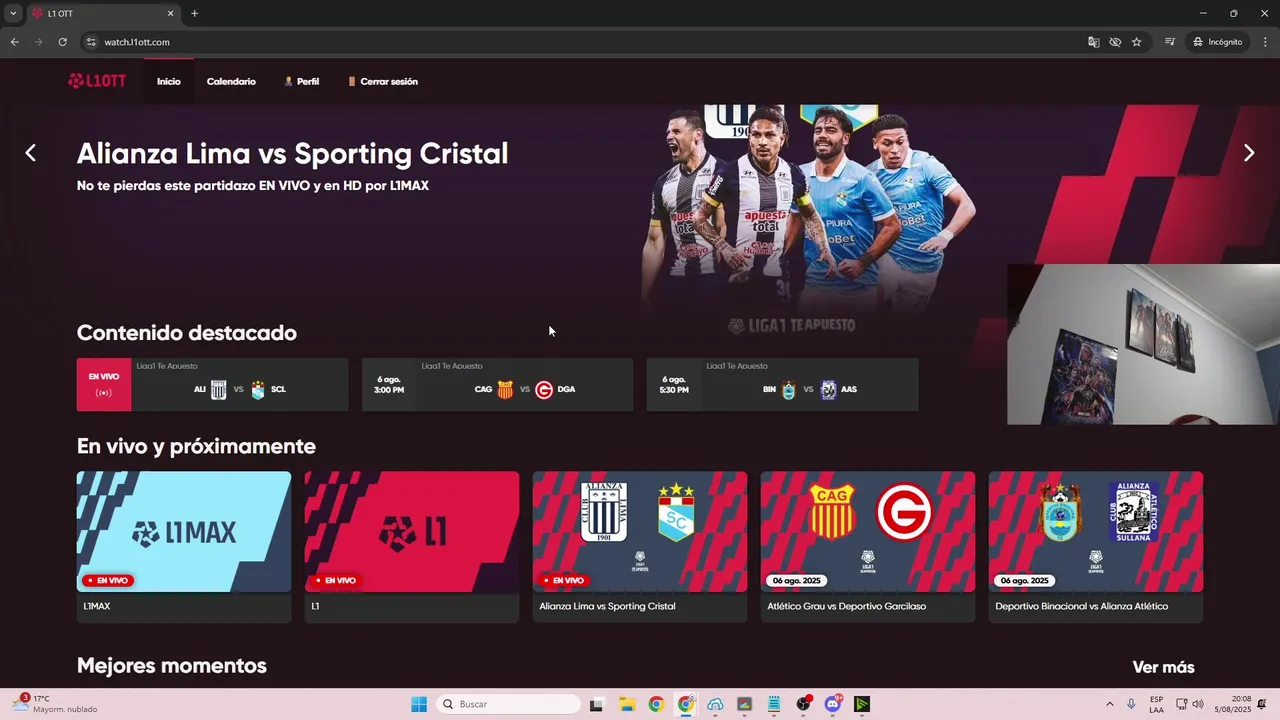The image size is (1280, 720).
Task: Open Alianza Lima vs Sporting Cristal thumbnail
Action: [640, 531]
